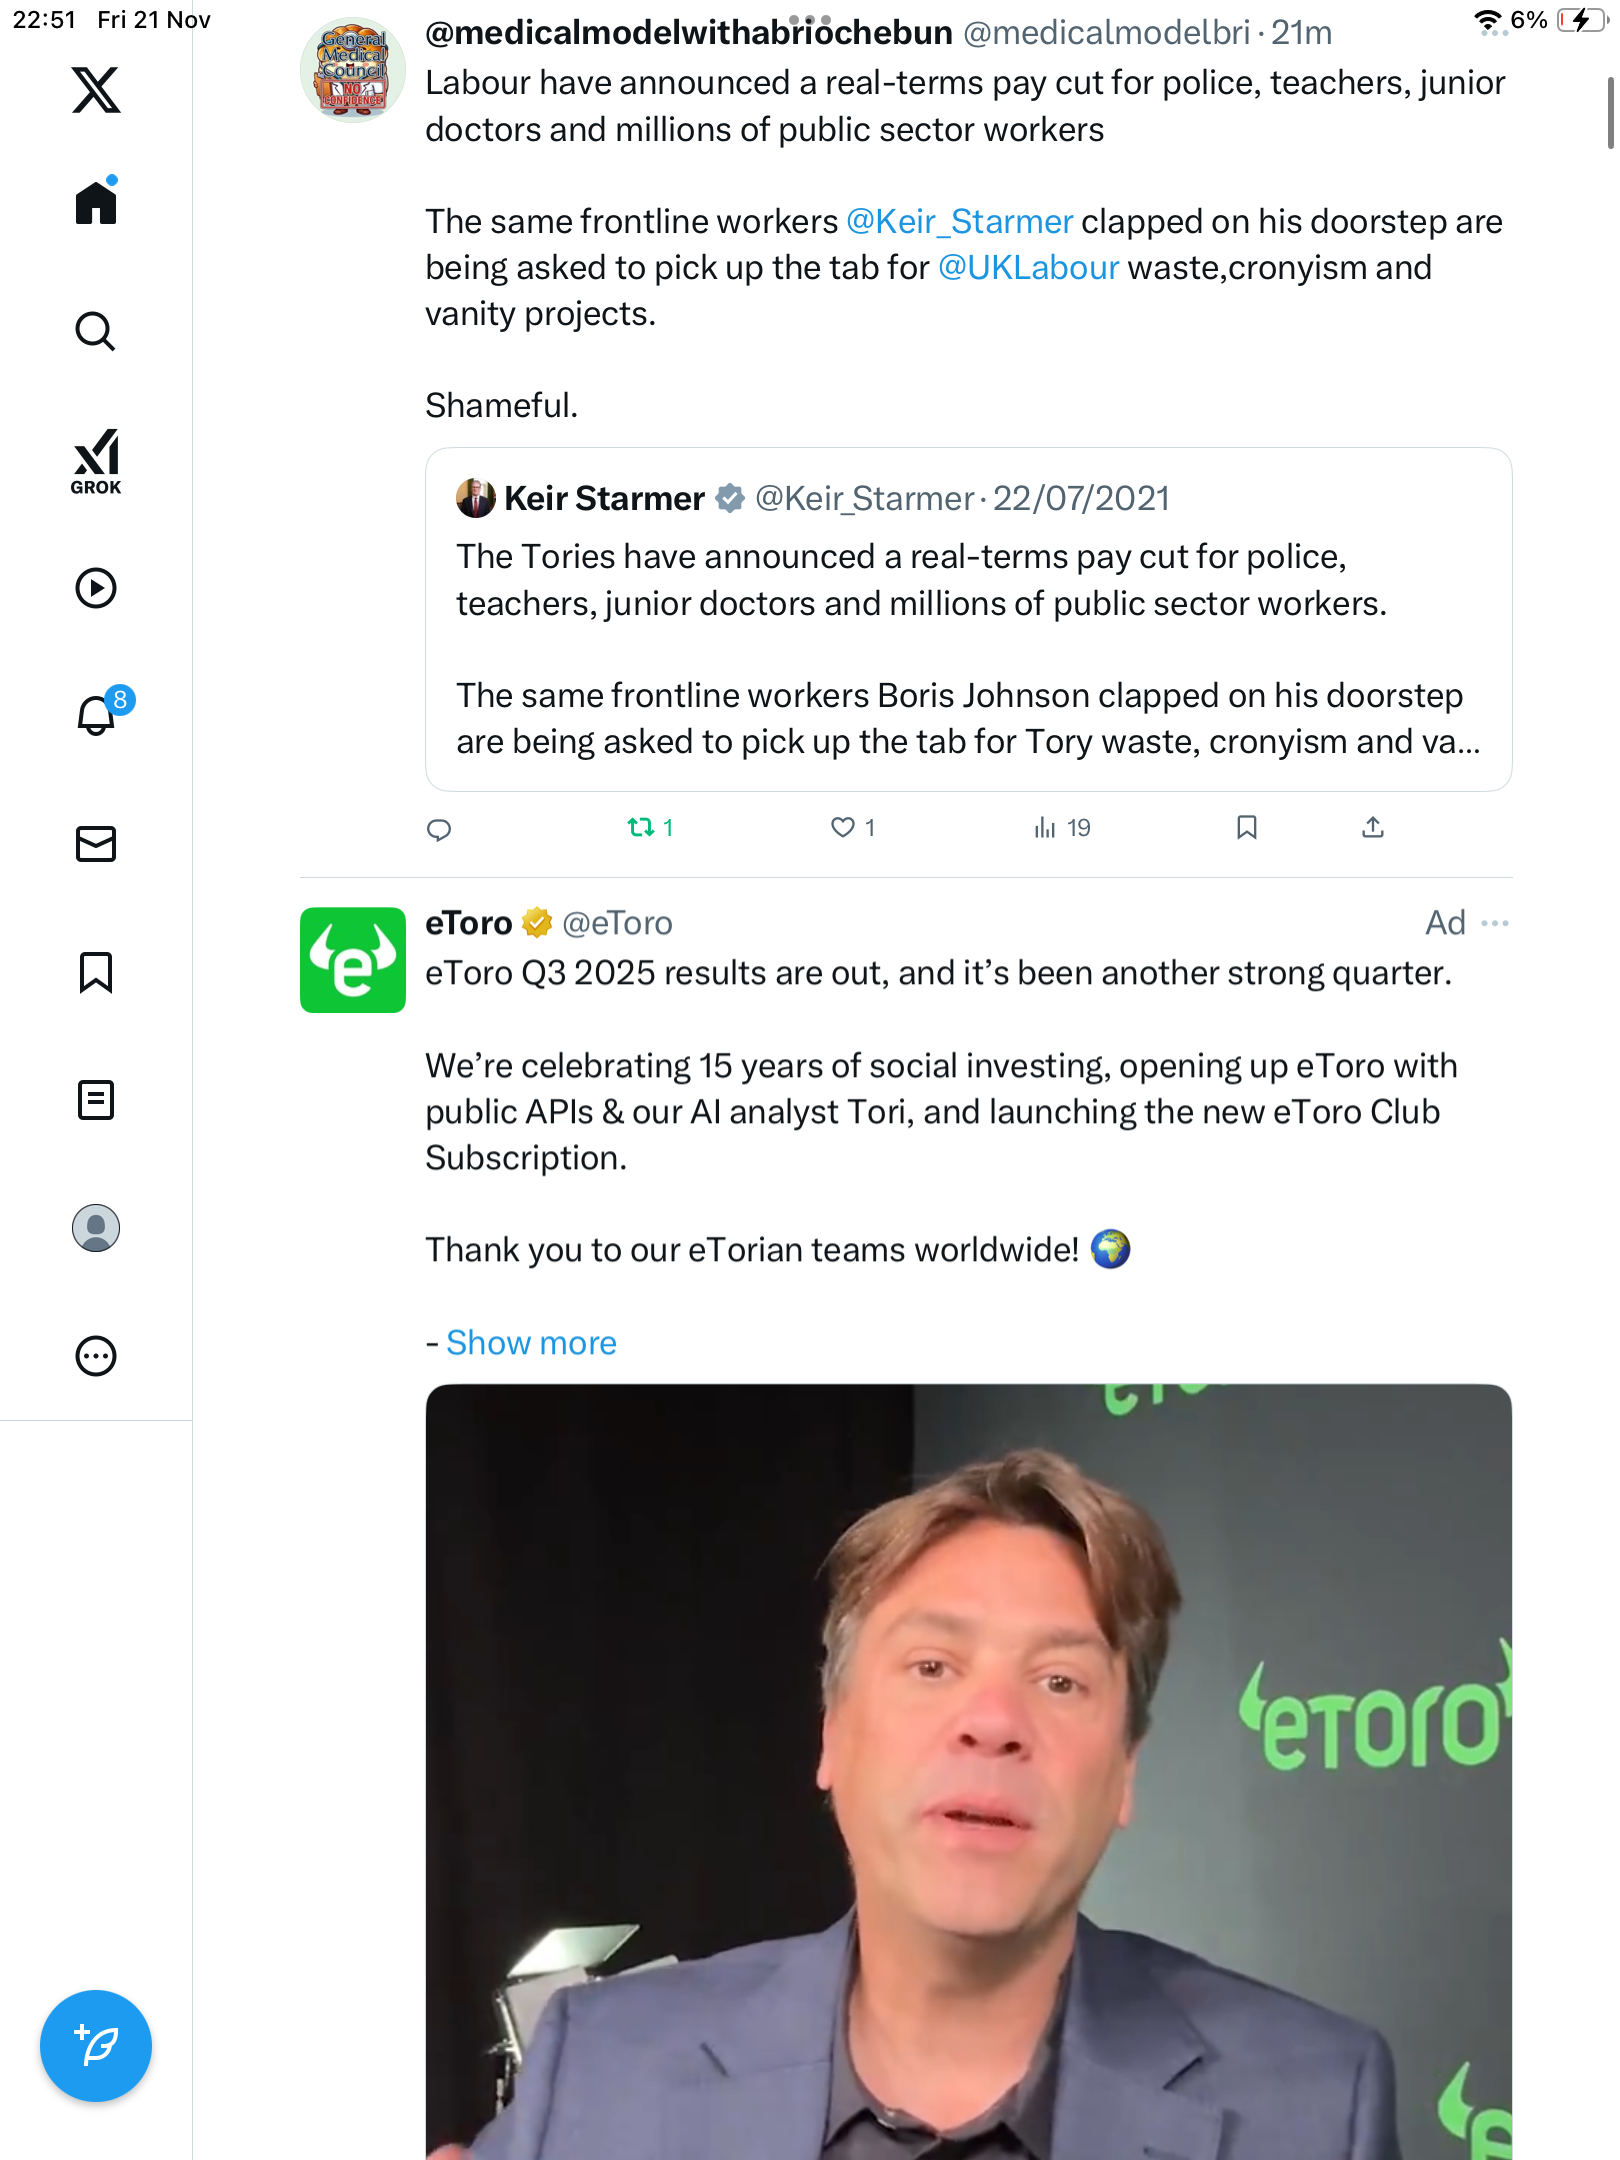1620x2160 pixels.
Task: Like the Labour pay cut tweet
Action: click(x=843, y=827)
